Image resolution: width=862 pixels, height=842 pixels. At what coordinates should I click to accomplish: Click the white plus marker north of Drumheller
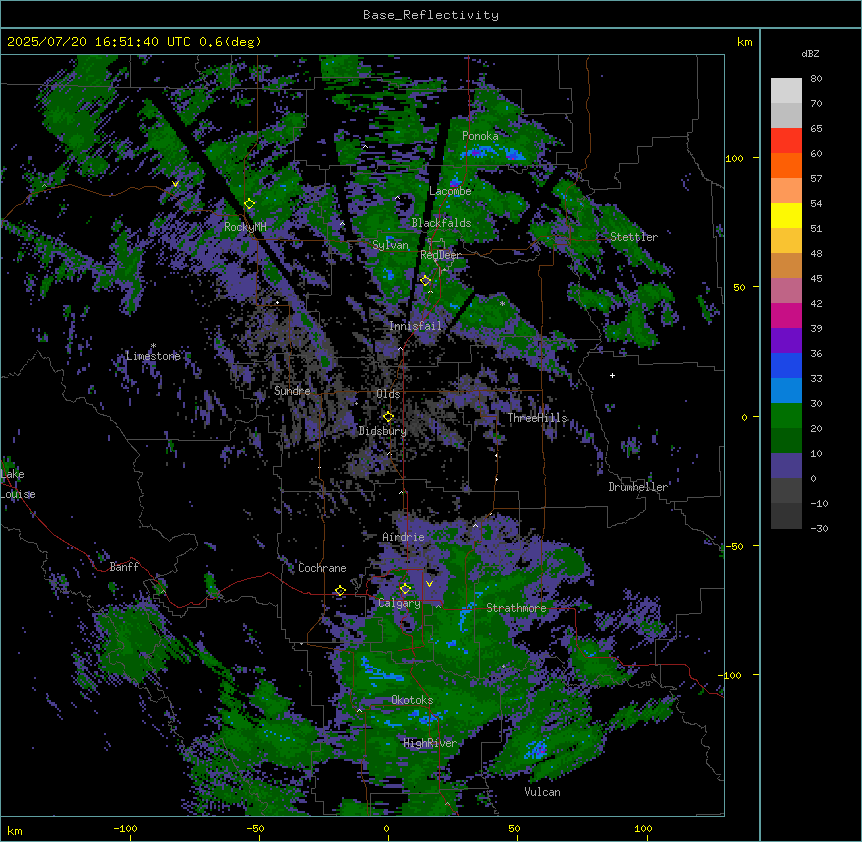point(612,375)
